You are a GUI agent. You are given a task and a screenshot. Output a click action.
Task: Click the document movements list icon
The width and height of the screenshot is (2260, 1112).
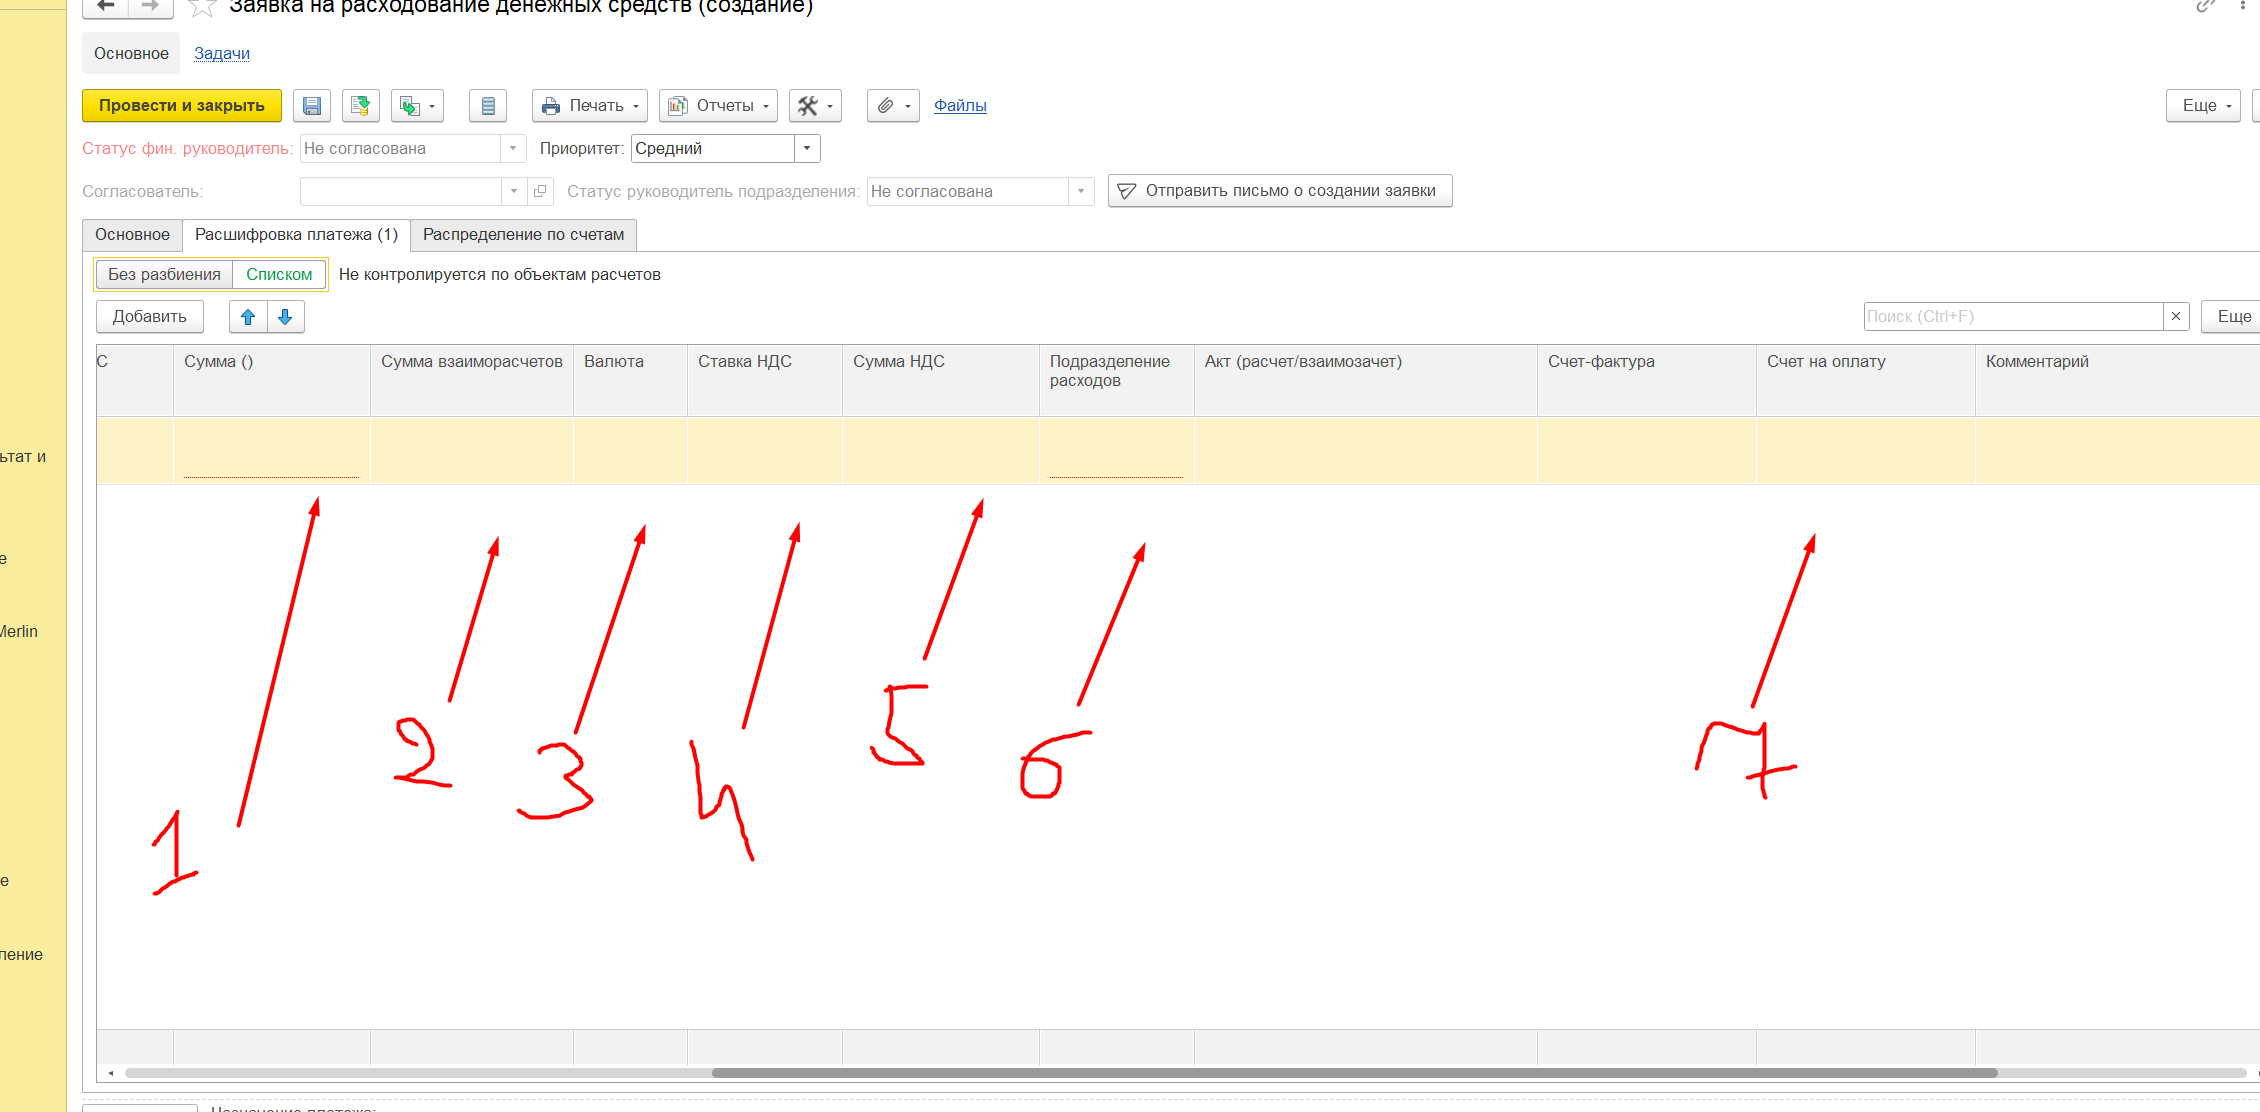pos(488,106)
